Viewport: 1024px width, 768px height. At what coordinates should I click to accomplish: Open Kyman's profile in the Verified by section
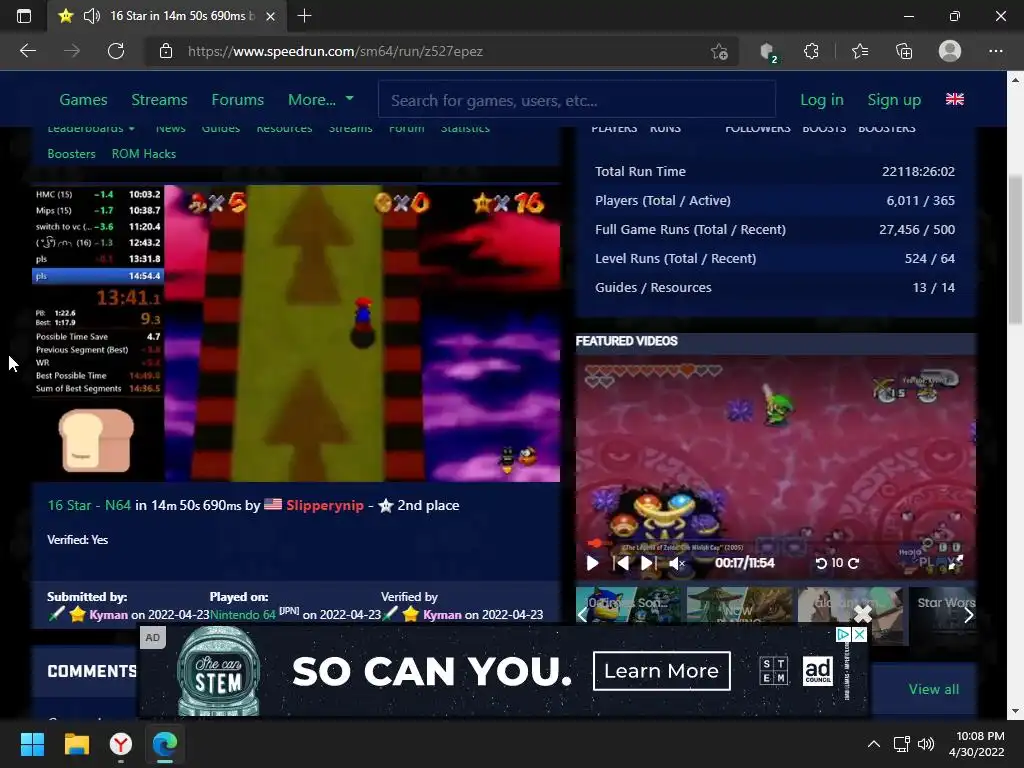[442, 615]
